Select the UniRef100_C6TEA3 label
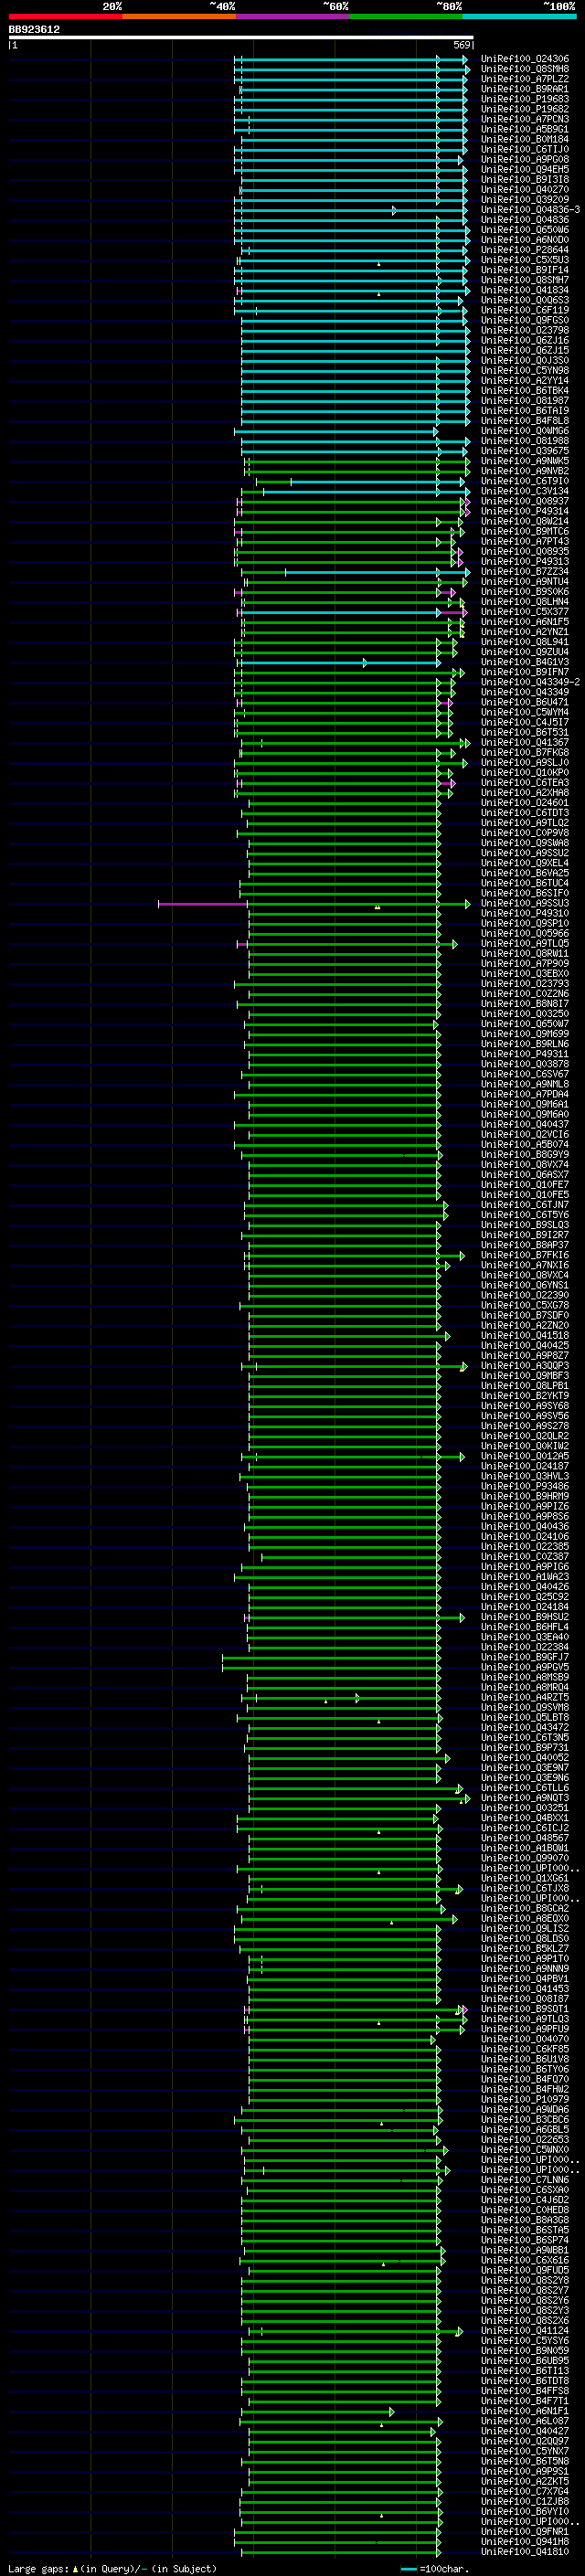Viewport: 585px width, 2576px height. (525, 783)
